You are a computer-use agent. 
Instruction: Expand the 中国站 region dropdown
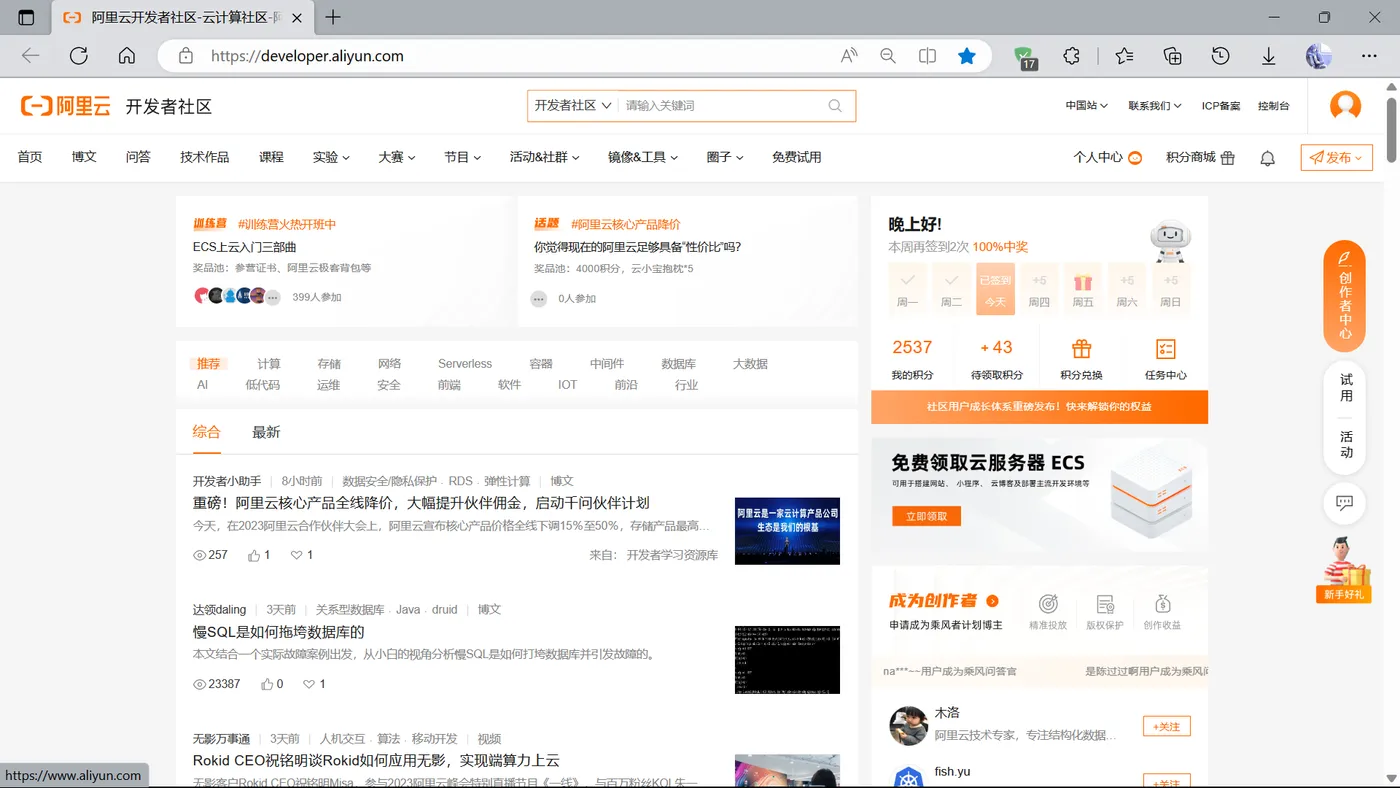coord(1086,106)
